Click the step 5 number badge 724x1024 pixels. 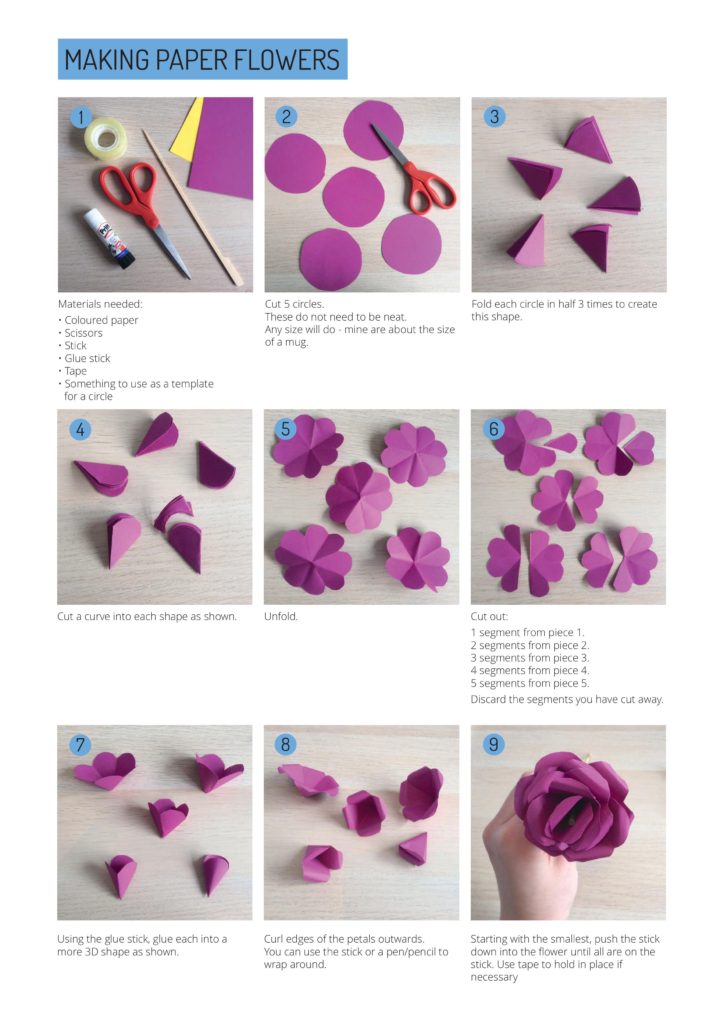[286, 429]
